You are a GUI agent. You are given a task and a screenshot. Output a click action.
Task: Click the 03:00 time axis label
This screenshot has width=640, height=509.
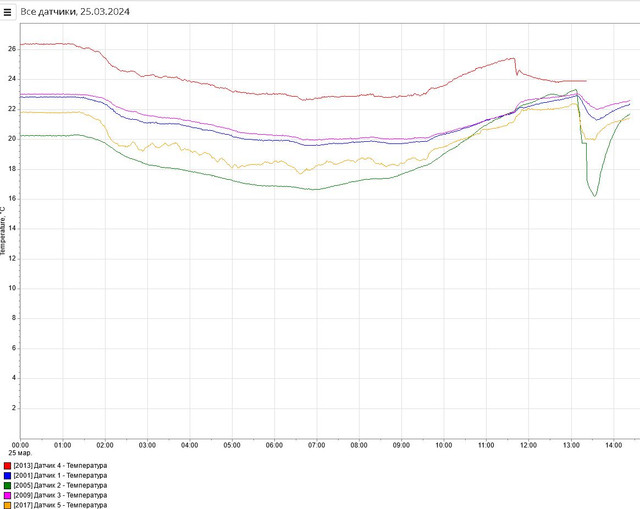[x=147, y=445]
